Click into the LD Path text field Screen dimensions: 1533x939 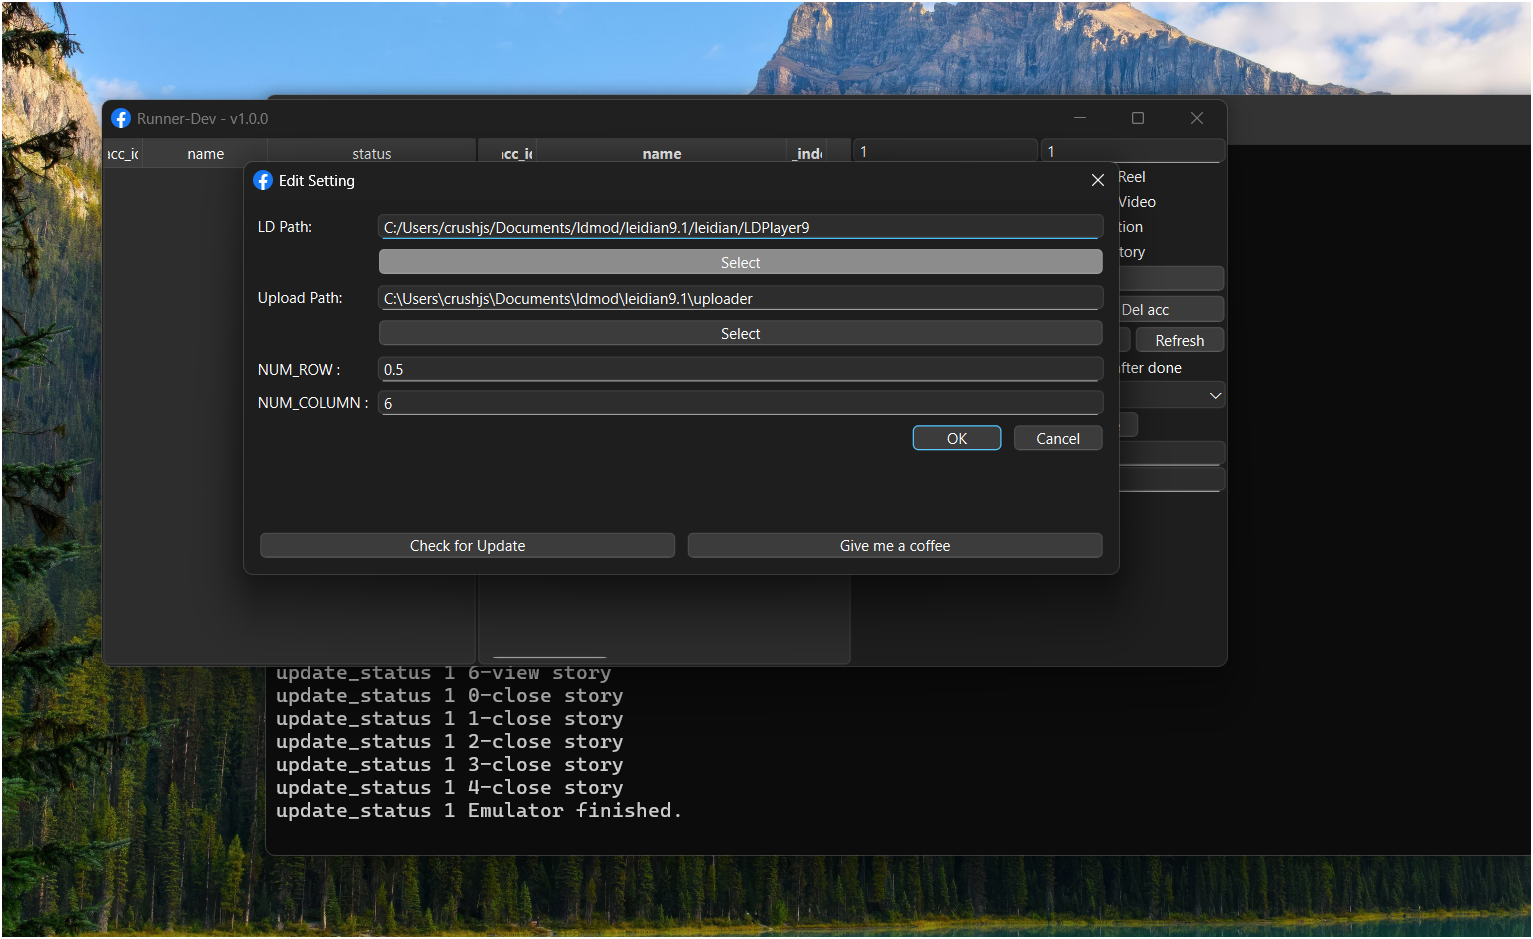coord(740,227)
